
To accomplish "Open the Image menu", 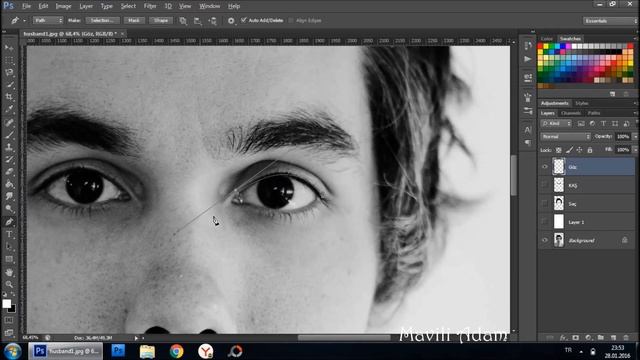I will tap(63, 6).
